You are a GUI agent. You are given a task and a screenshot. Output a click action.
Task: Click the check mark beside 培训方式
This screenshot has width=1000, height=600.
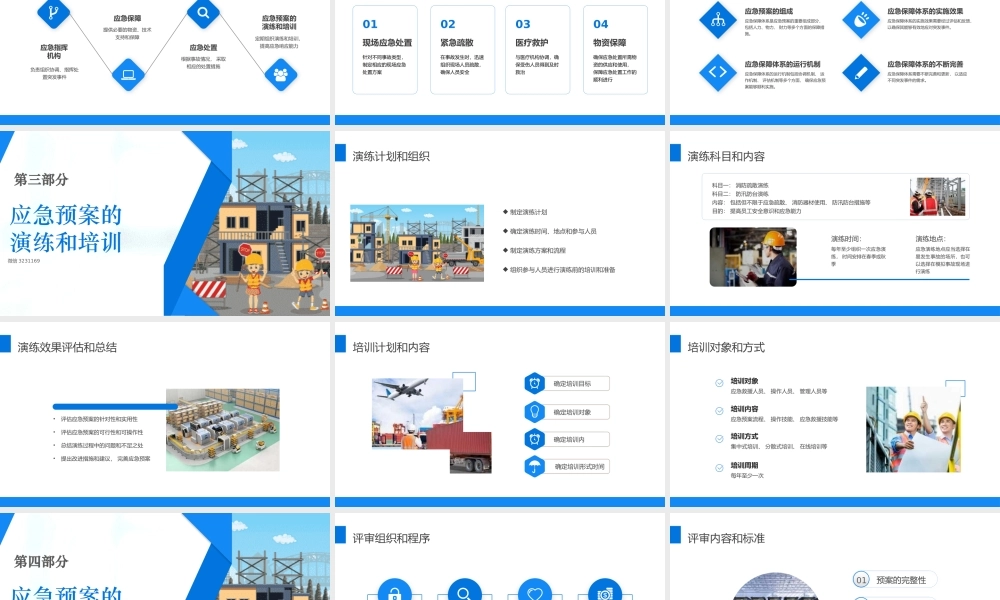(719, 438)
